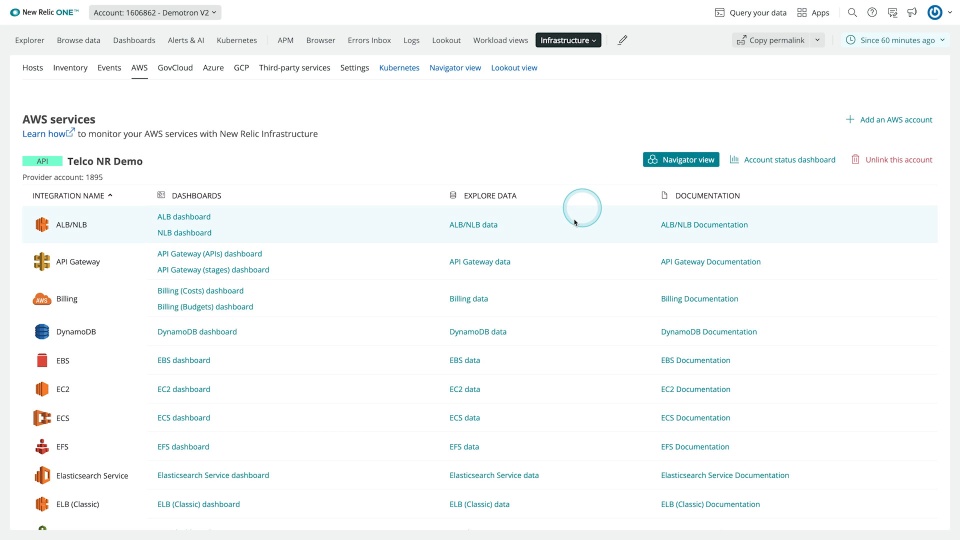Select the GovCloud tab
This screenshot has height=540, width=960.
point(175,67)
